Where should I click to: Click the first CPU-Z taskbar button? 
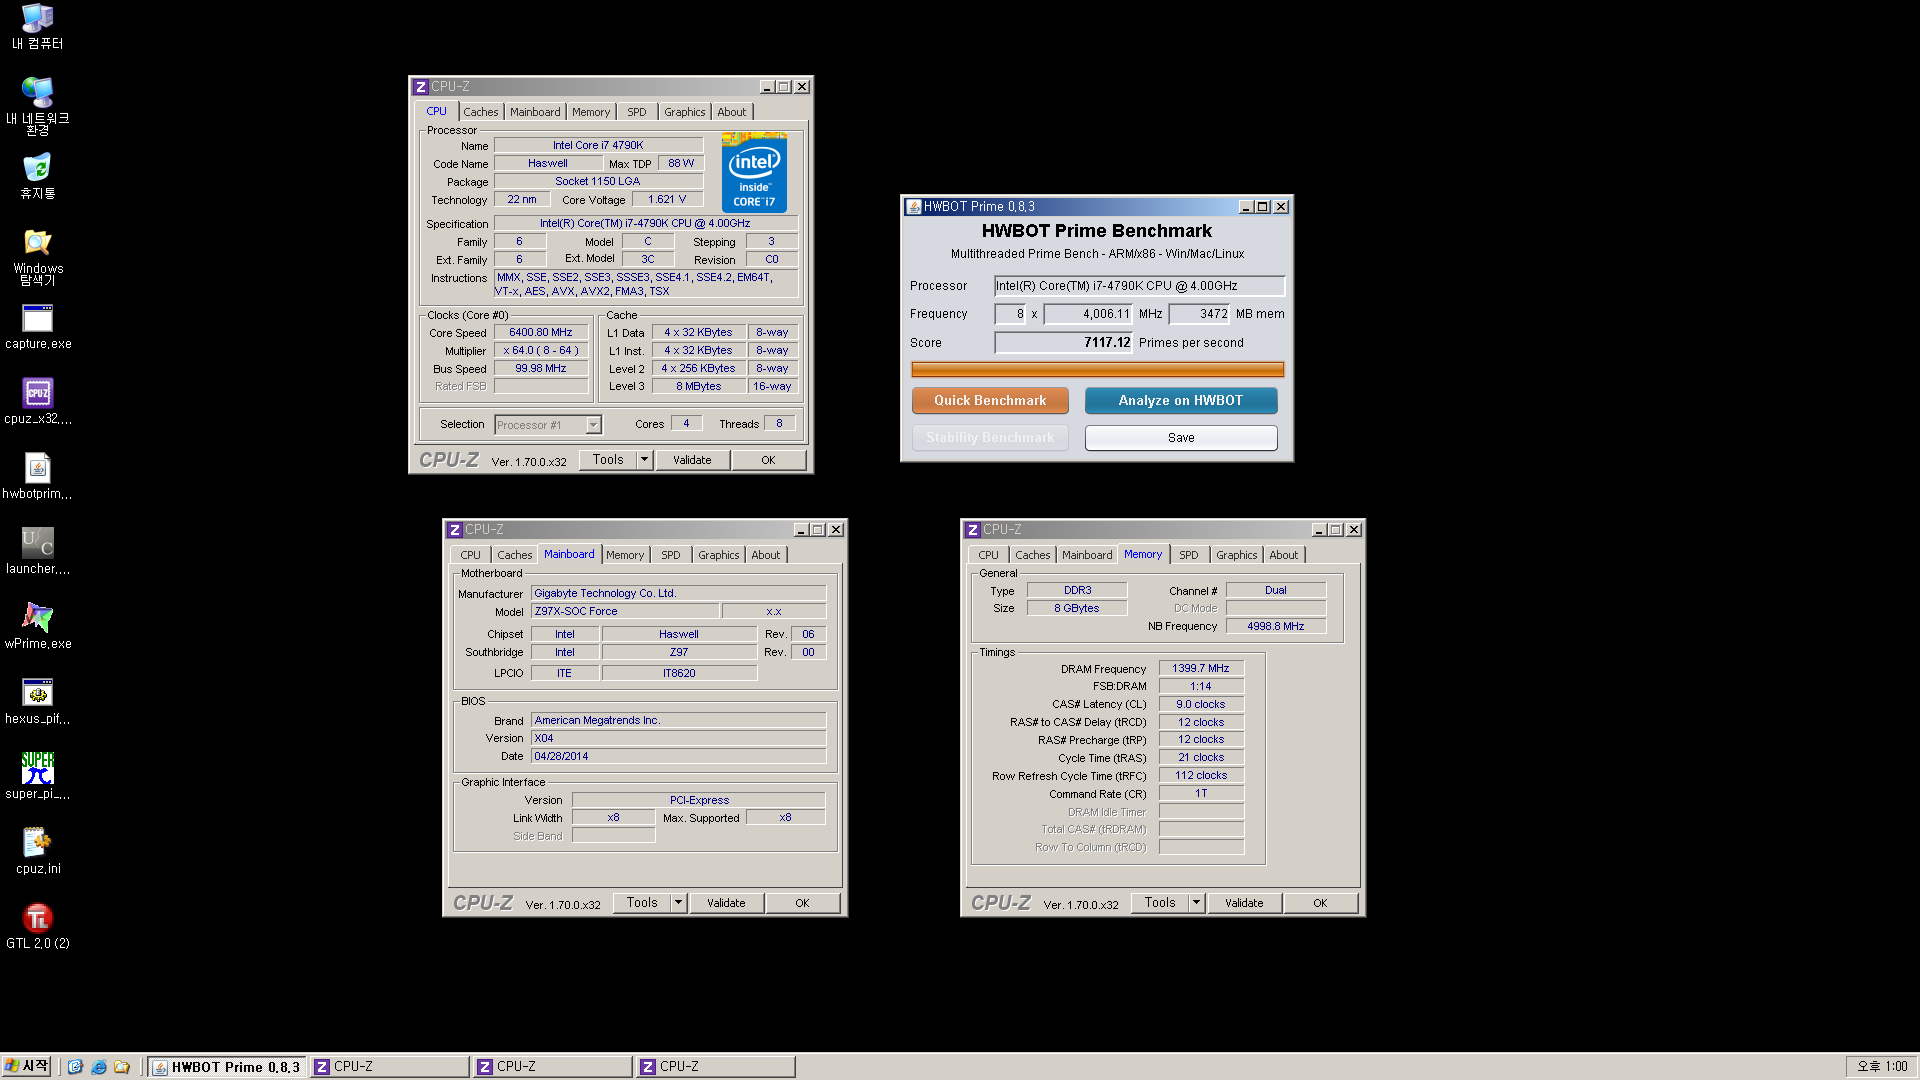click(x=390, y=1067)
